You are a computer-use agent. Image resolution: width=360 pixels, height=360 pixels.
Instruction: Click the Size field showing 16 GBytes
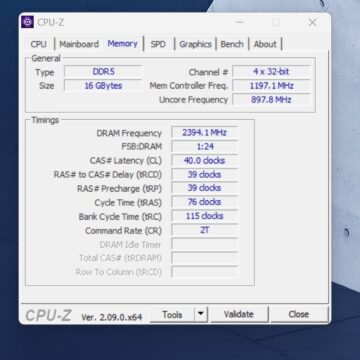pos(103,86)
